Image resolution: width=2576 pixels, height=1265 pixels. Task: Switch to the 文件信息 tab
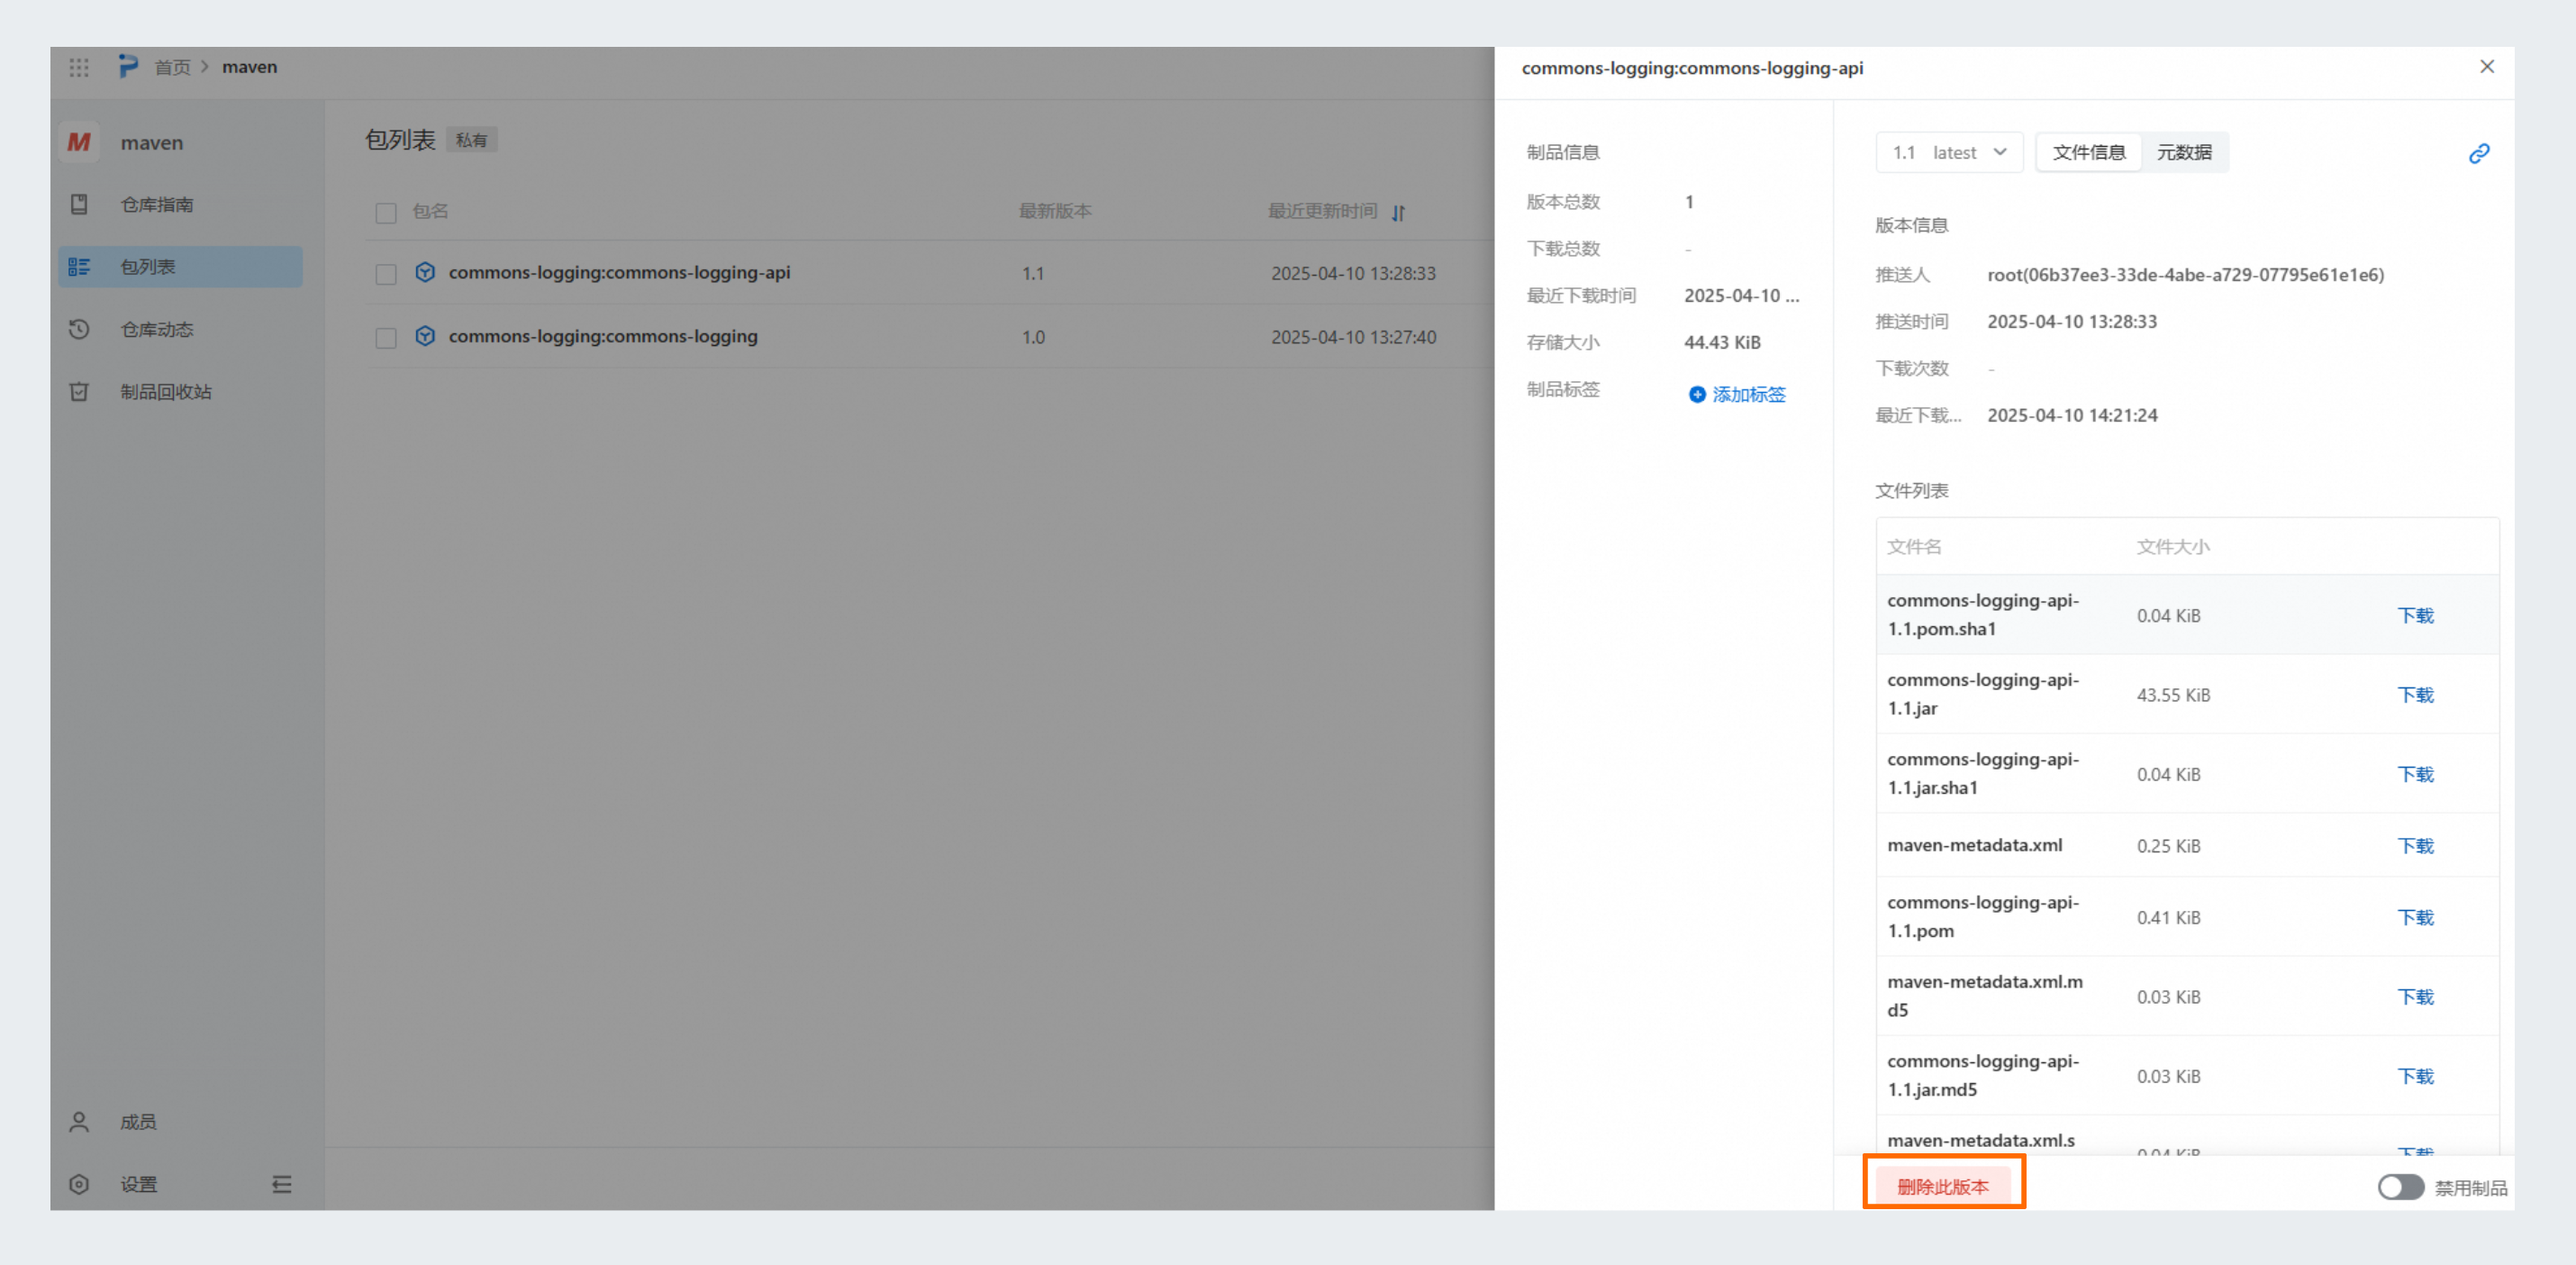[2089, 152]
